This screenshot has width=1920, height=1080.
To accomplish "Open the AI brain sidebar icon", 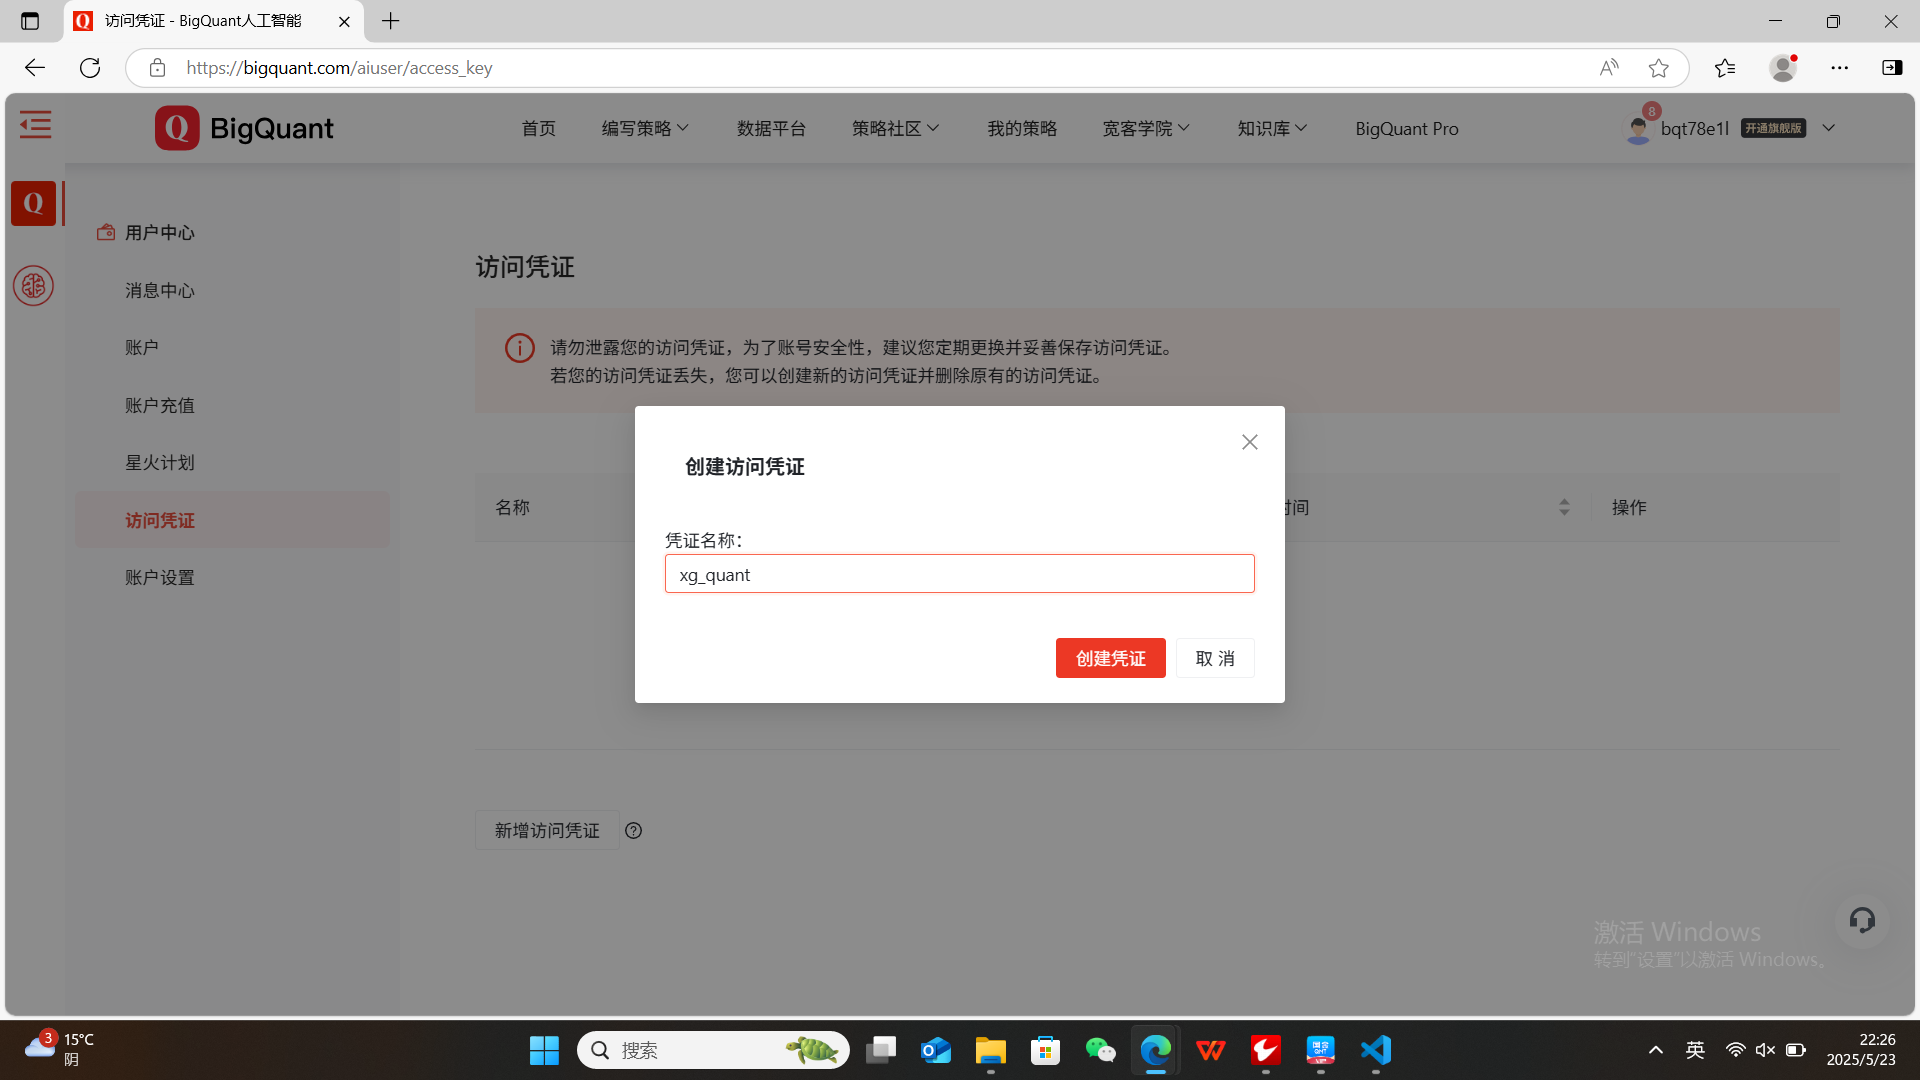I will point(33,286).
